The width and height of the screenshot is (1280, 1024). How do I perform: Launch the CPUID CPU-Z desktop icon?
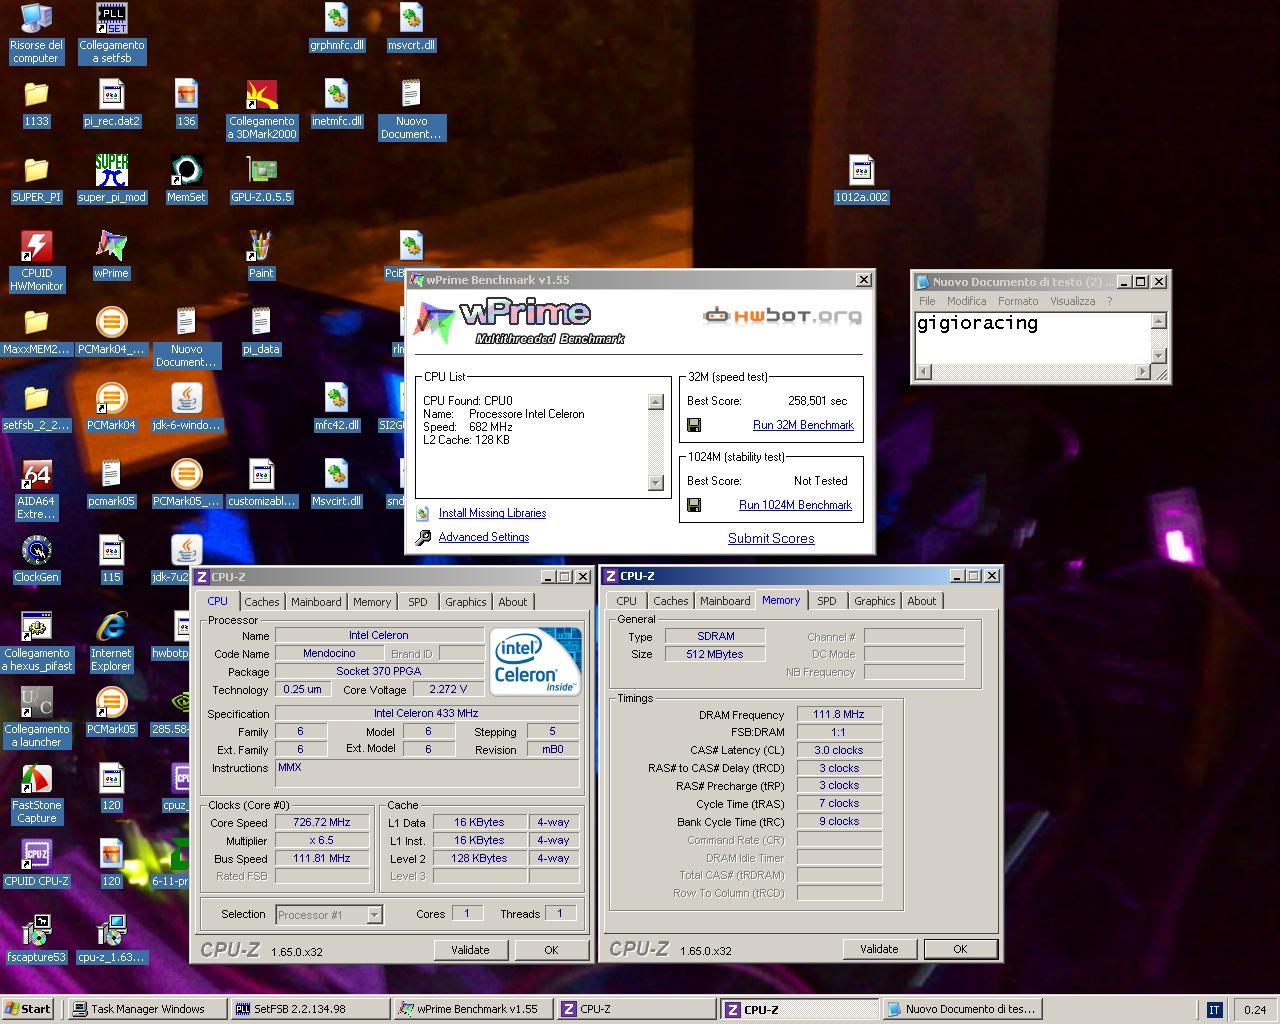(36, 864)
